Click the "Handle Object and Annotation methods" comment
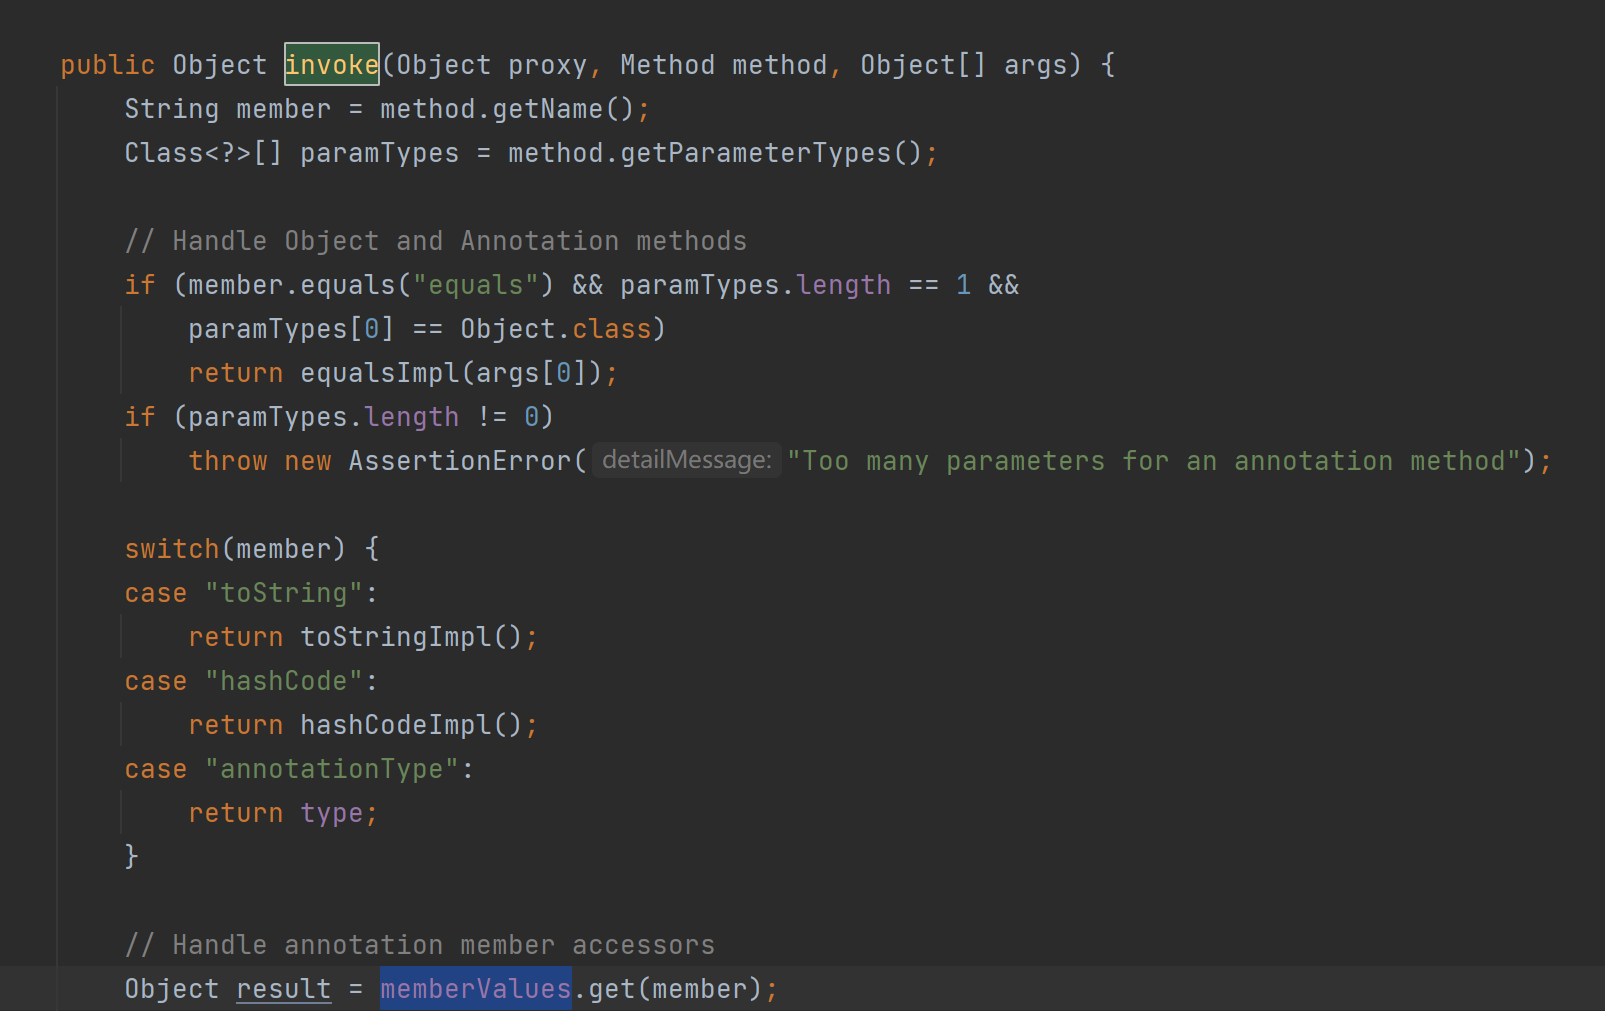This screenshot has height=1011, width=1605. coord(436,241)
